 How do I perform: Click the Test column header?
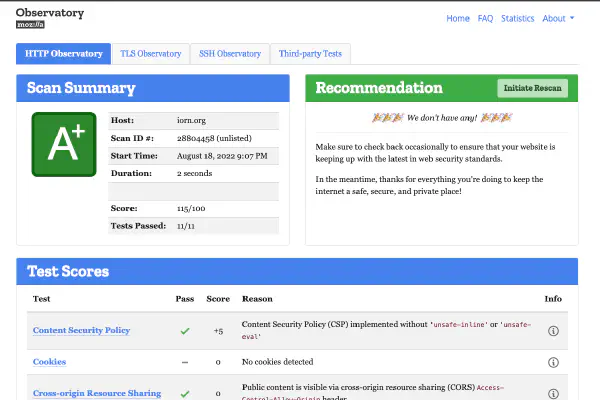point(41,299)
